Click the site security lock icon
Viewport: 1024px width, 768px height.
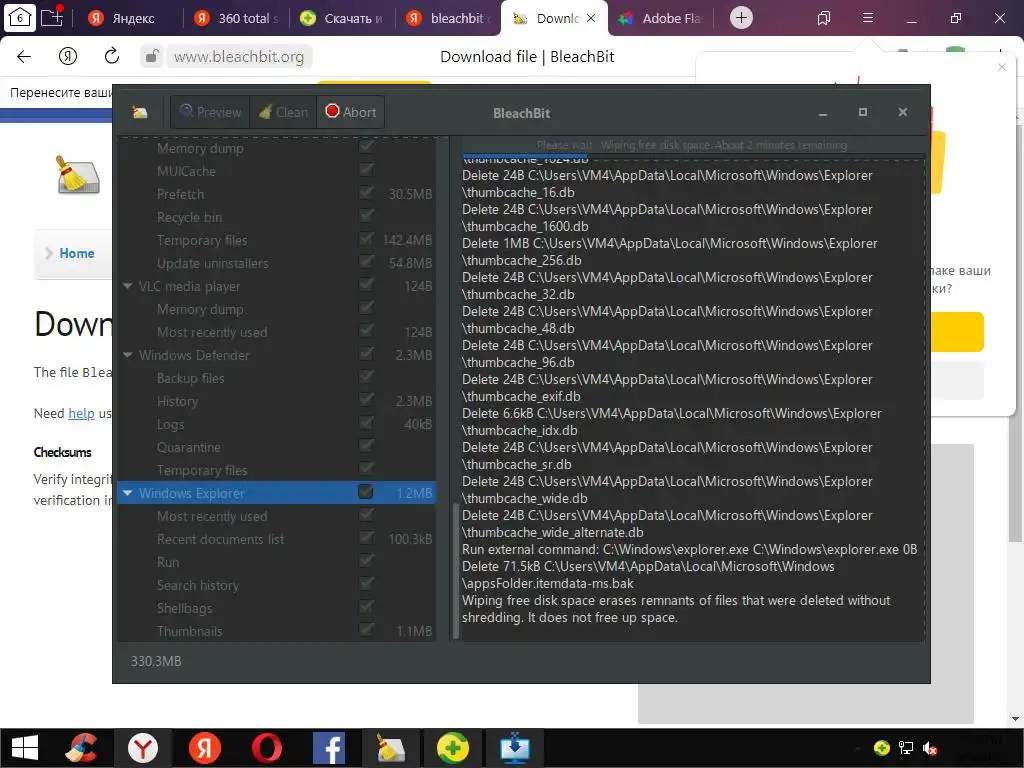click(152, 56)
